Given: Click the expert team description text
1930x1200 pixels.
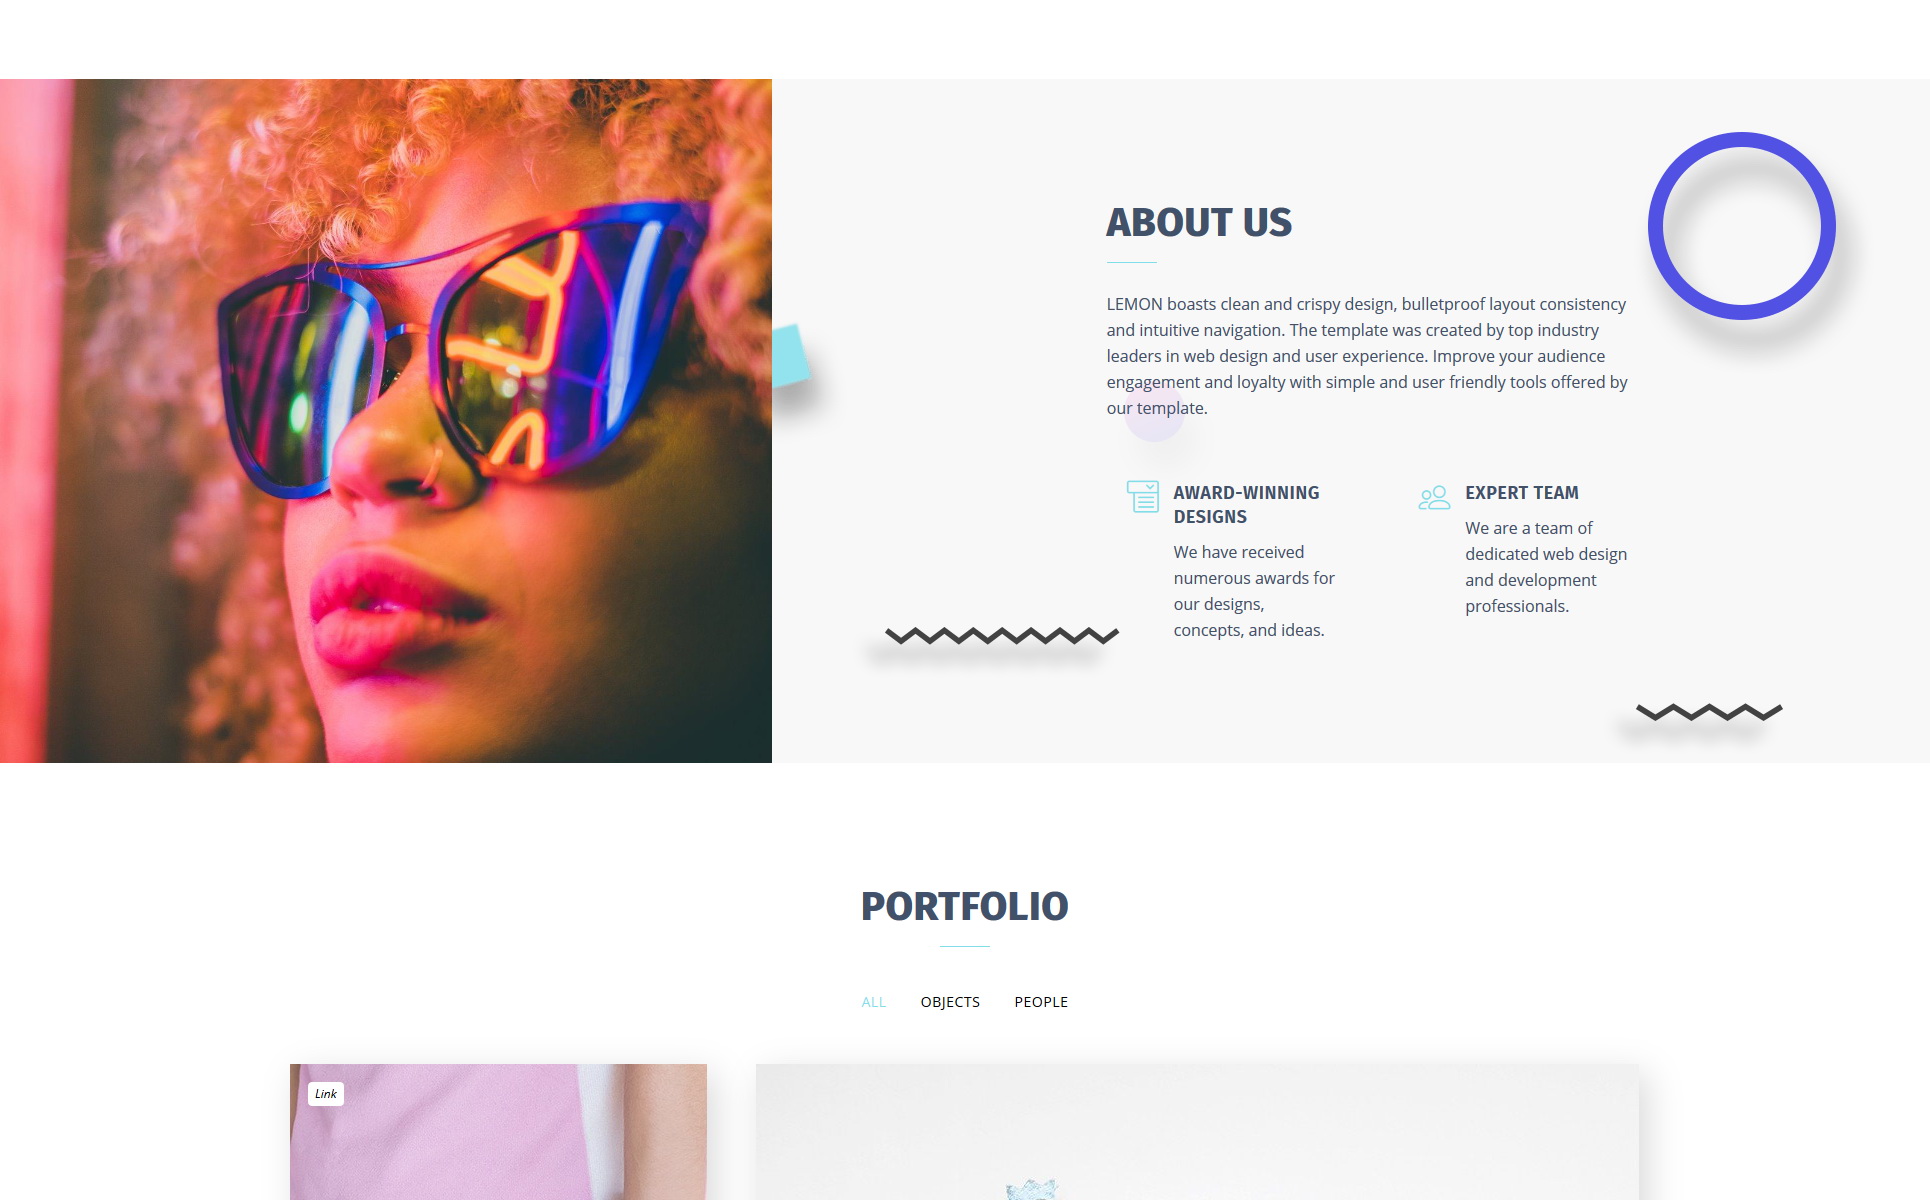Looking at the screenshot, I should [x=1546, y=567].
